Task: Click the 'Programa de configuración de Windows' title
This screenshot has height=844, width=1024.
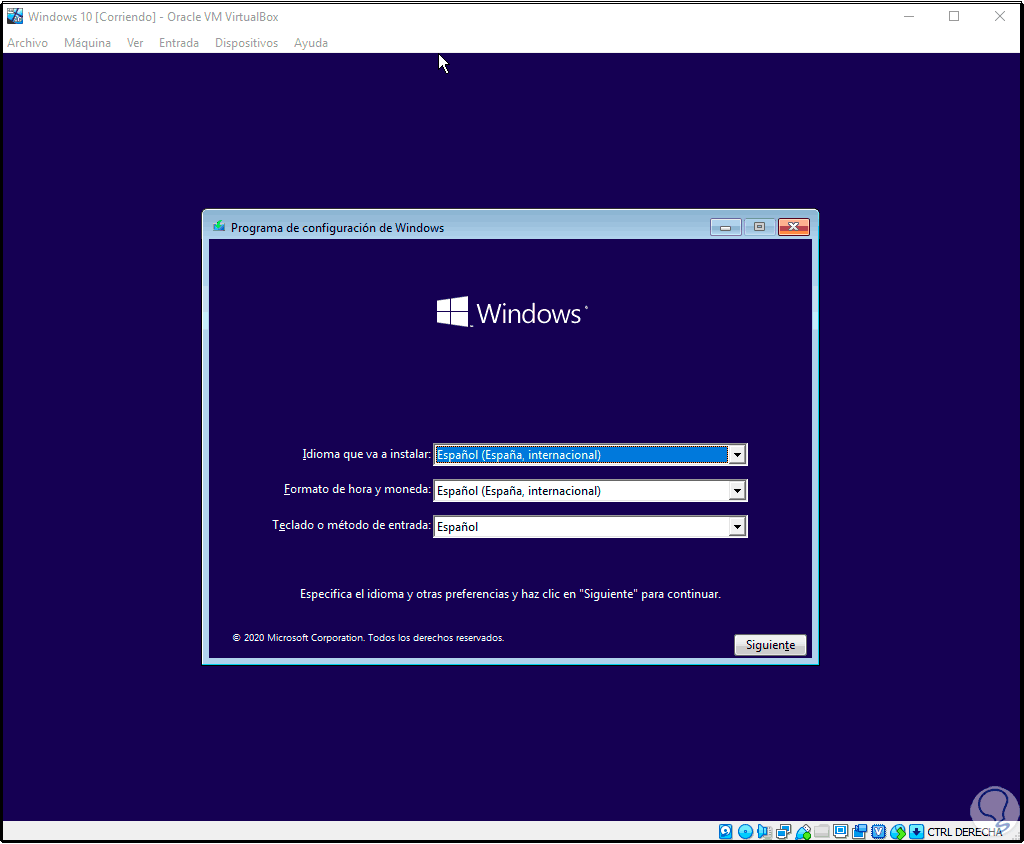Action: pyautogui.click(x=337, y=228)
